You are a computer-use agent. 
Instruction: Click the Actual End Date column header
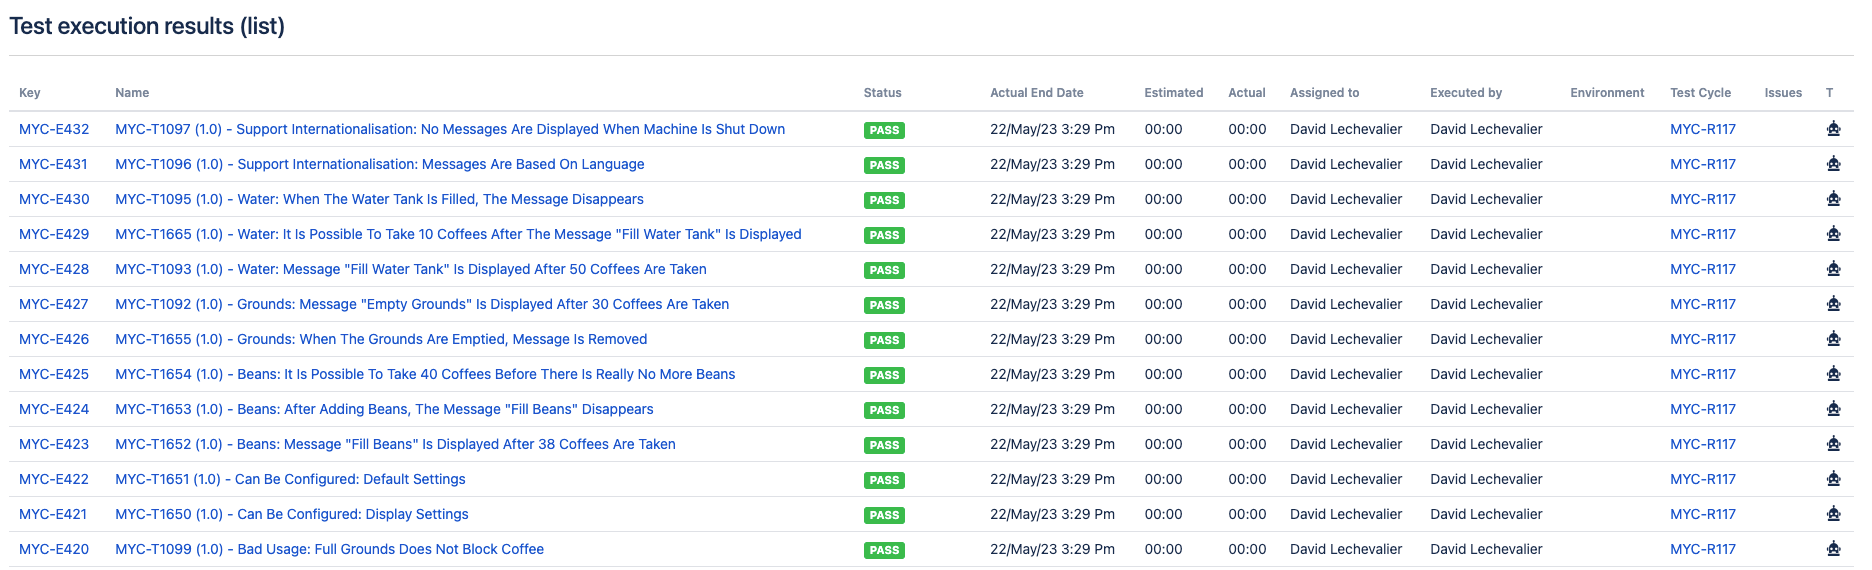click(1037, 93)
